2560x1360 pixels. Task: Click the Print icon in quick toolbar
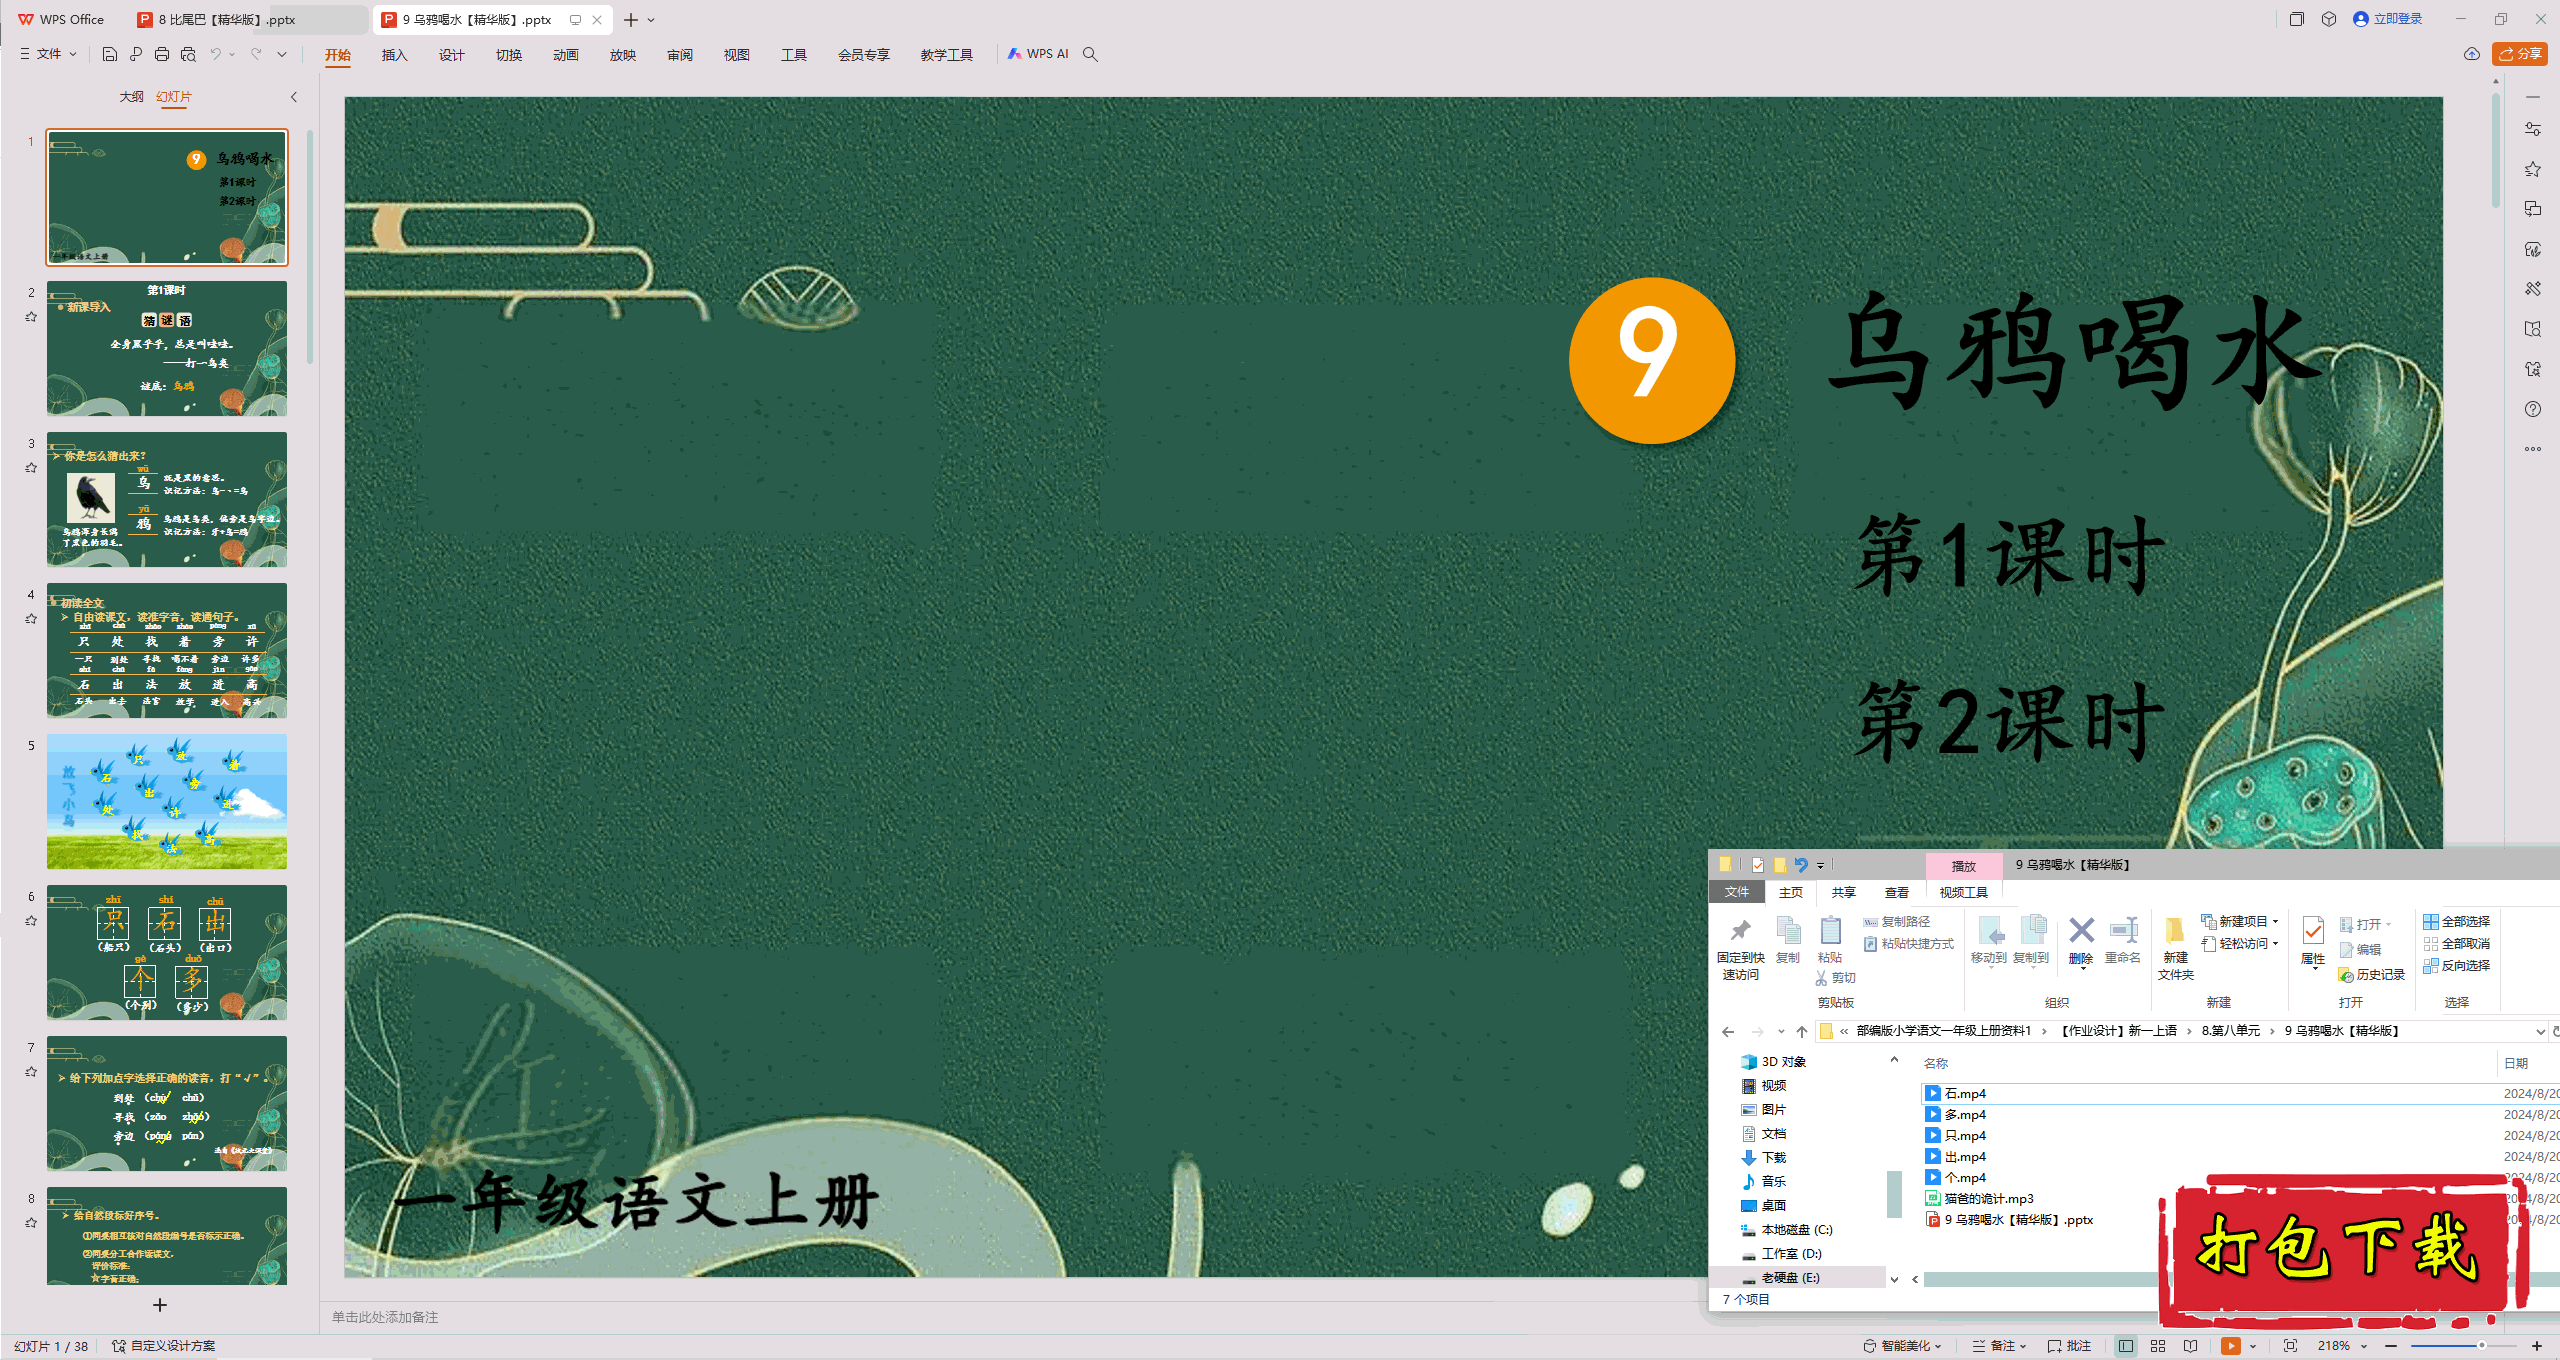pyautogui.click(x=162, y=54)
